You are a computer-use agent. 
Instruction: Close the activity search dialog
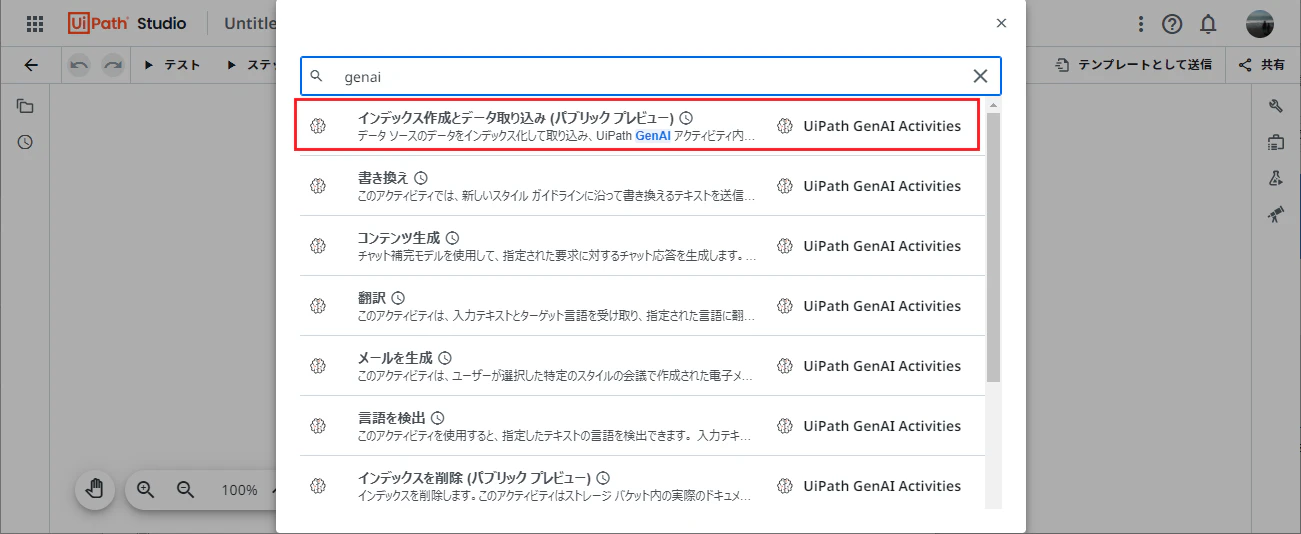1001,23
